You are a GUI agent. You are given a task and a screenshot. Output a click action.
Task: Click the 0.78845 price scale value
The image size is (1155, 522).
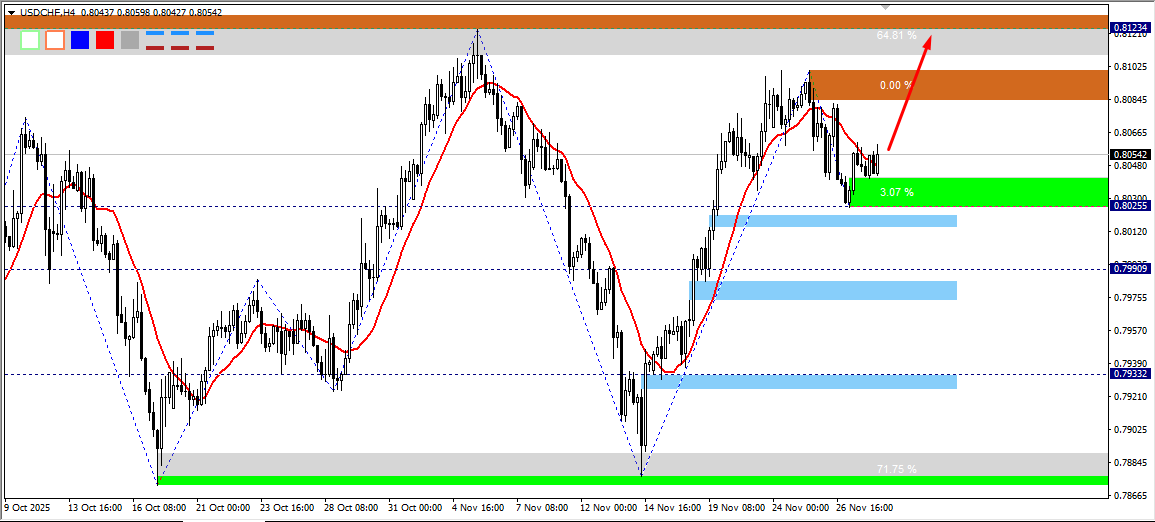[1132, 462]
